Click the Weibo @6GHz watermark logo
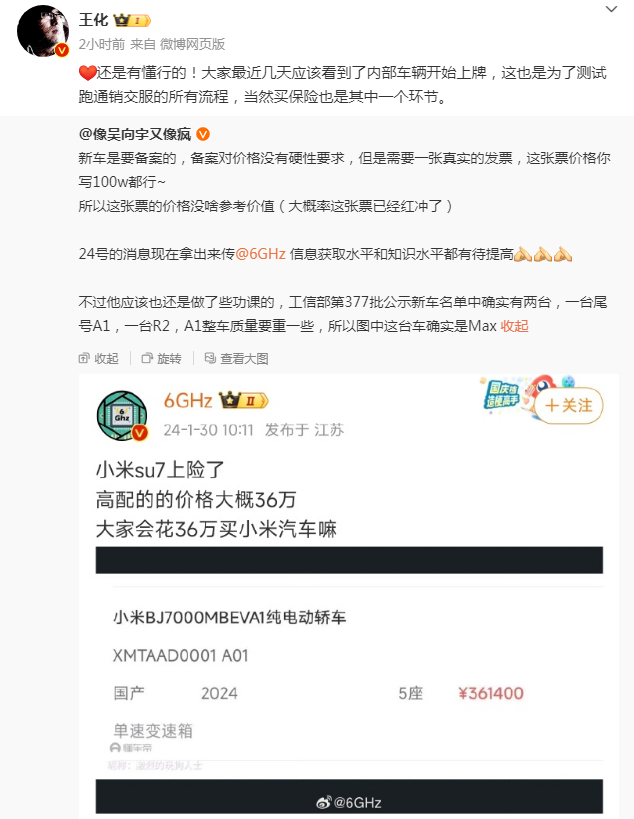This screenshot has height=819, width=634. (349, 802)
